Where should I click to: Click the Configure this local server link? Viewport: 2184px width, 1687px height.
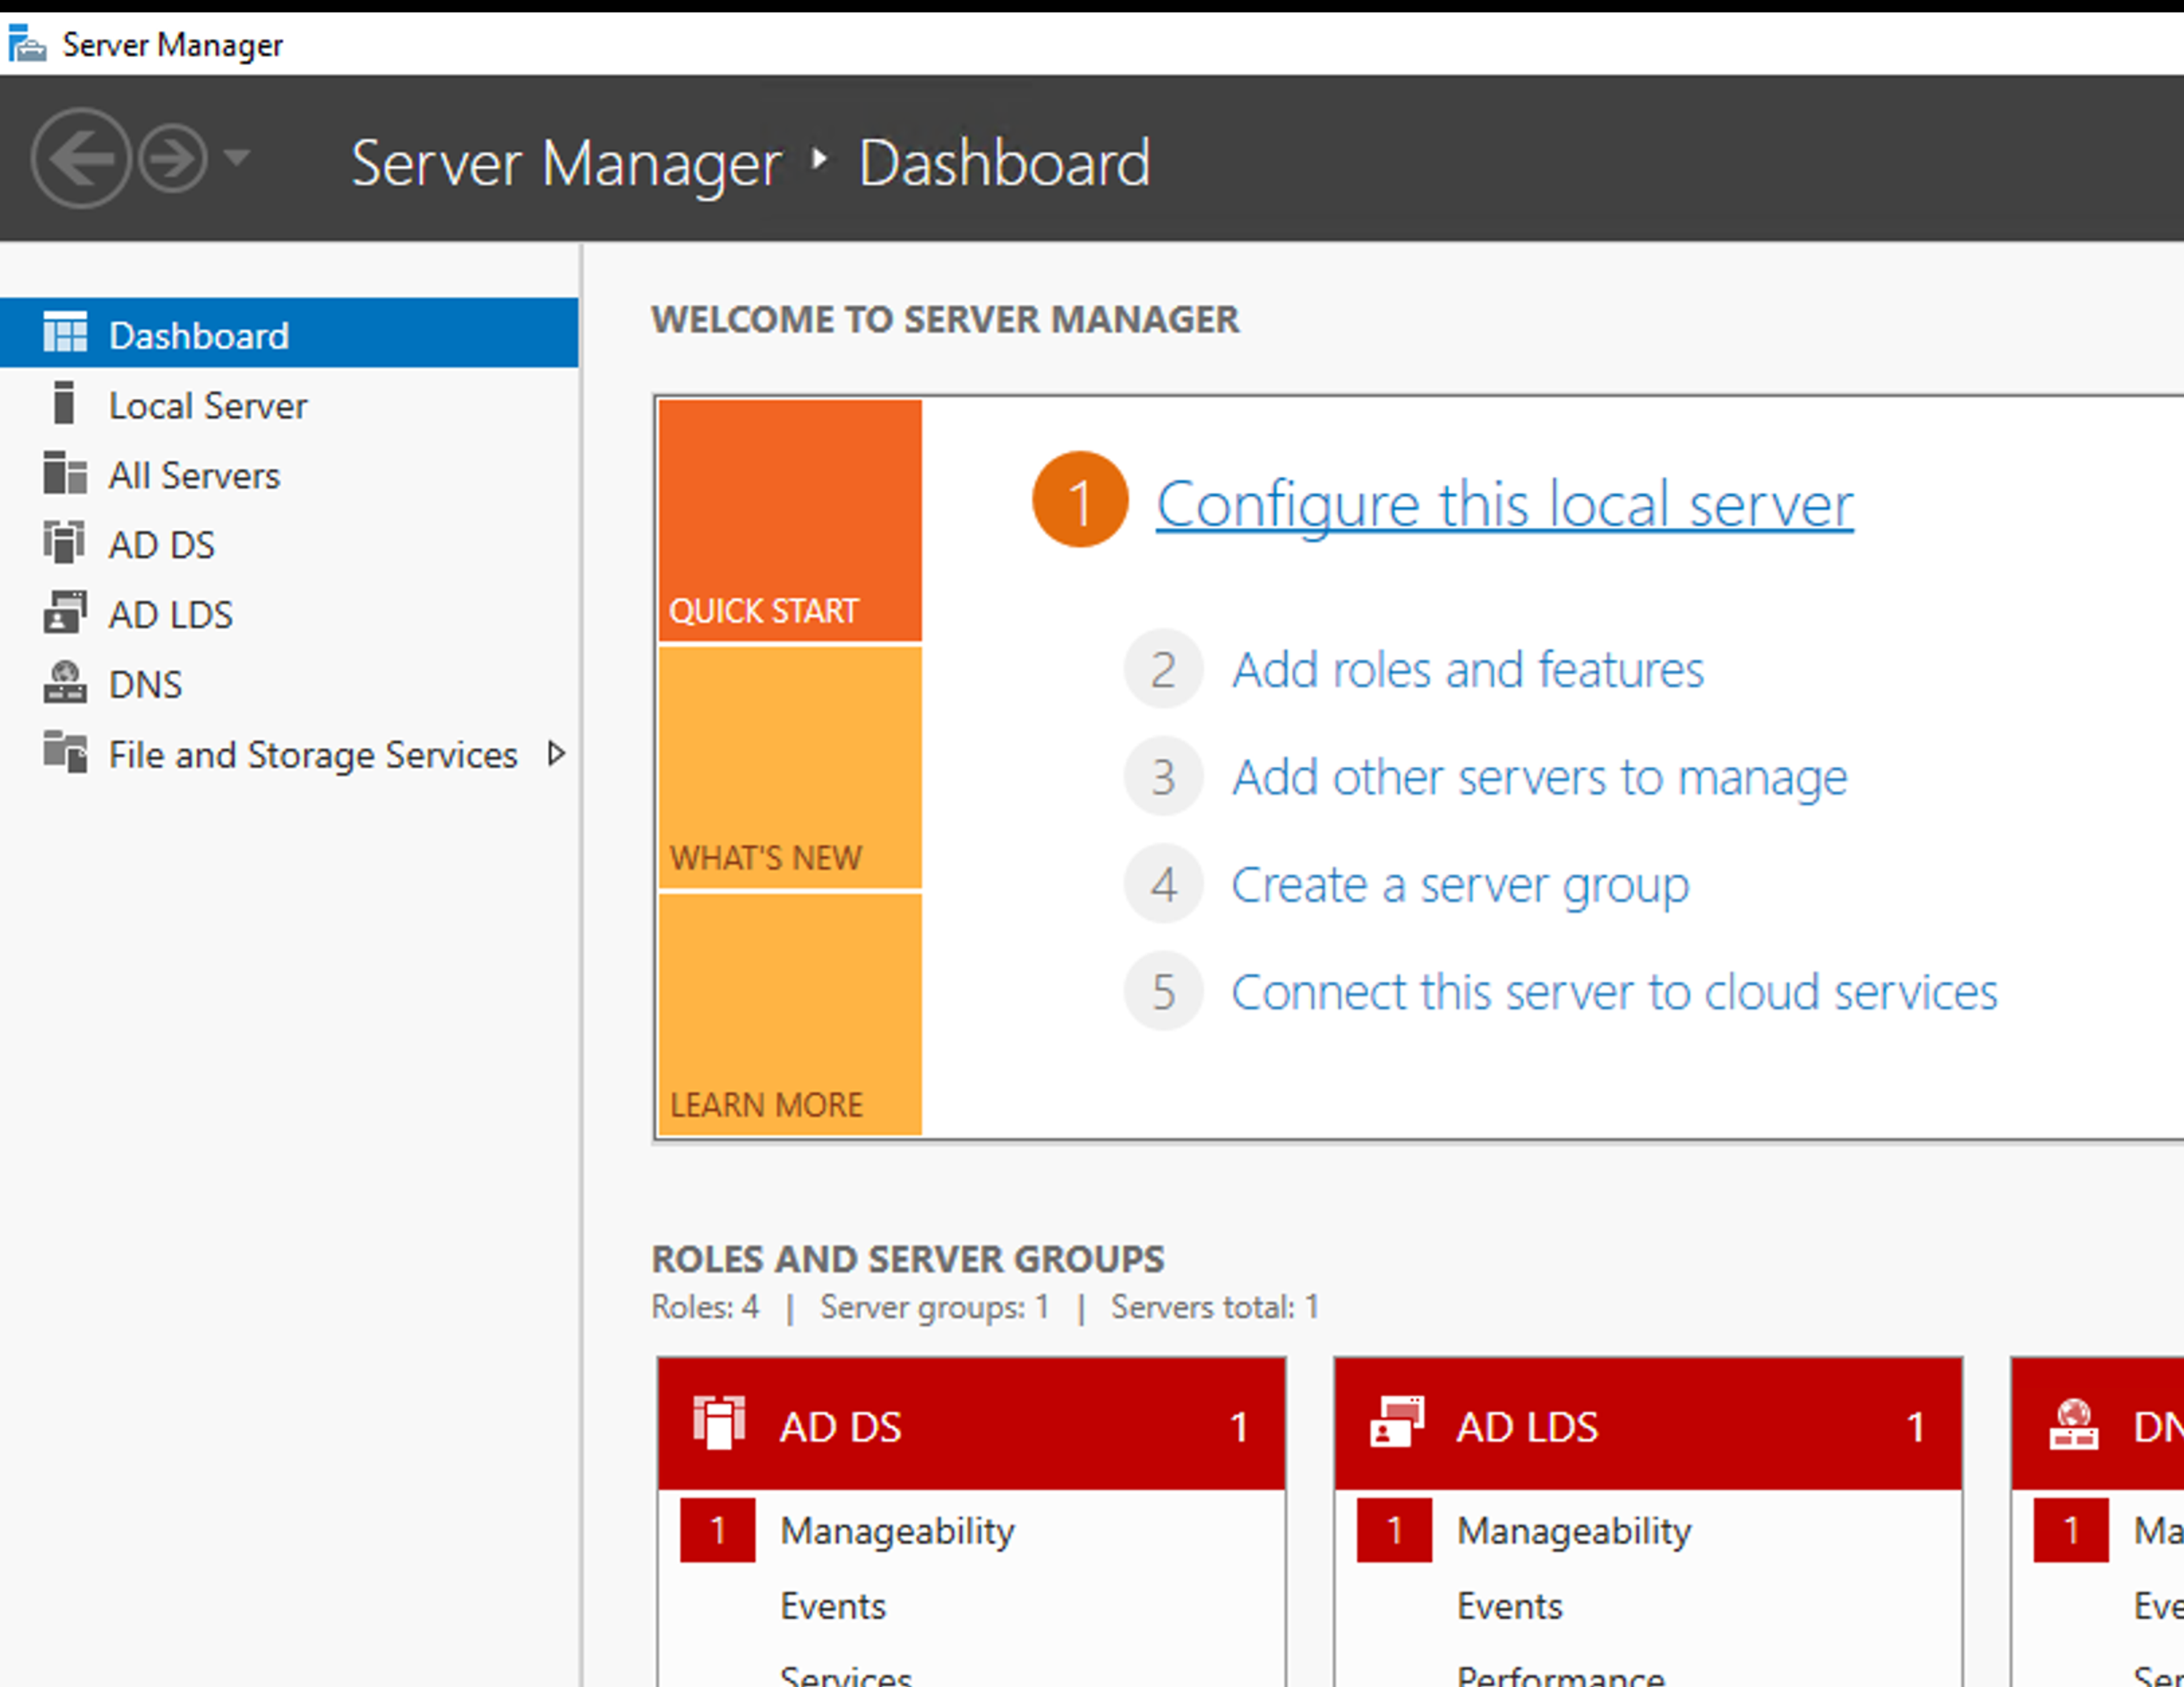click(x=1504, y=504)
